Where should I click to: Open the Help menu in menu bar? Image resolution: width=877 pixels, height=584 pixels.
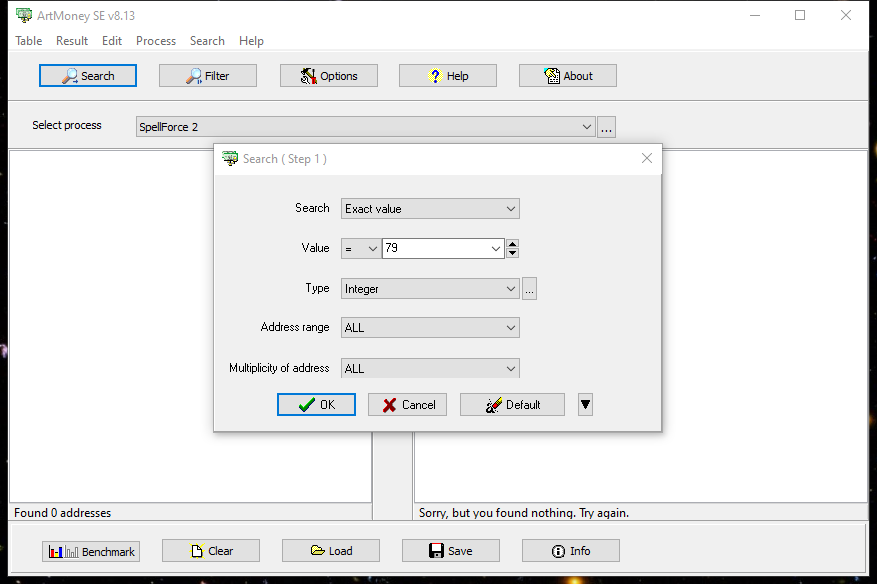(x=251, y=41)
